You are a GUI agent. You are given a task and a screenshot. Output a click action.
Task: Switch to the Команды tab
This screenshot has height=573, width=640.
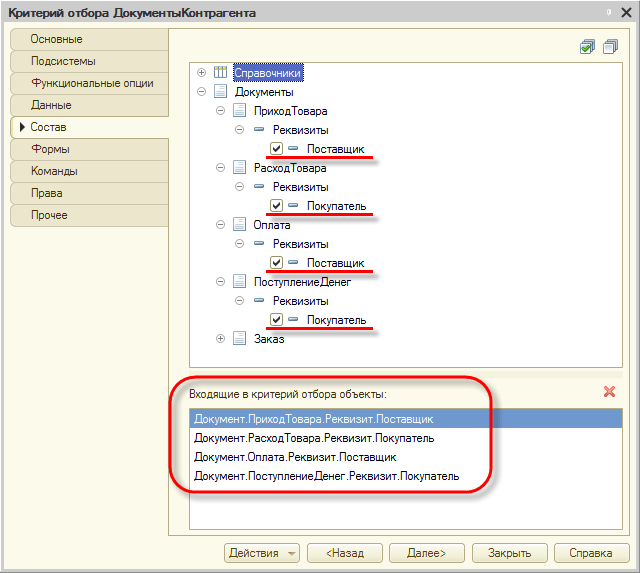(x=89, y=171)
